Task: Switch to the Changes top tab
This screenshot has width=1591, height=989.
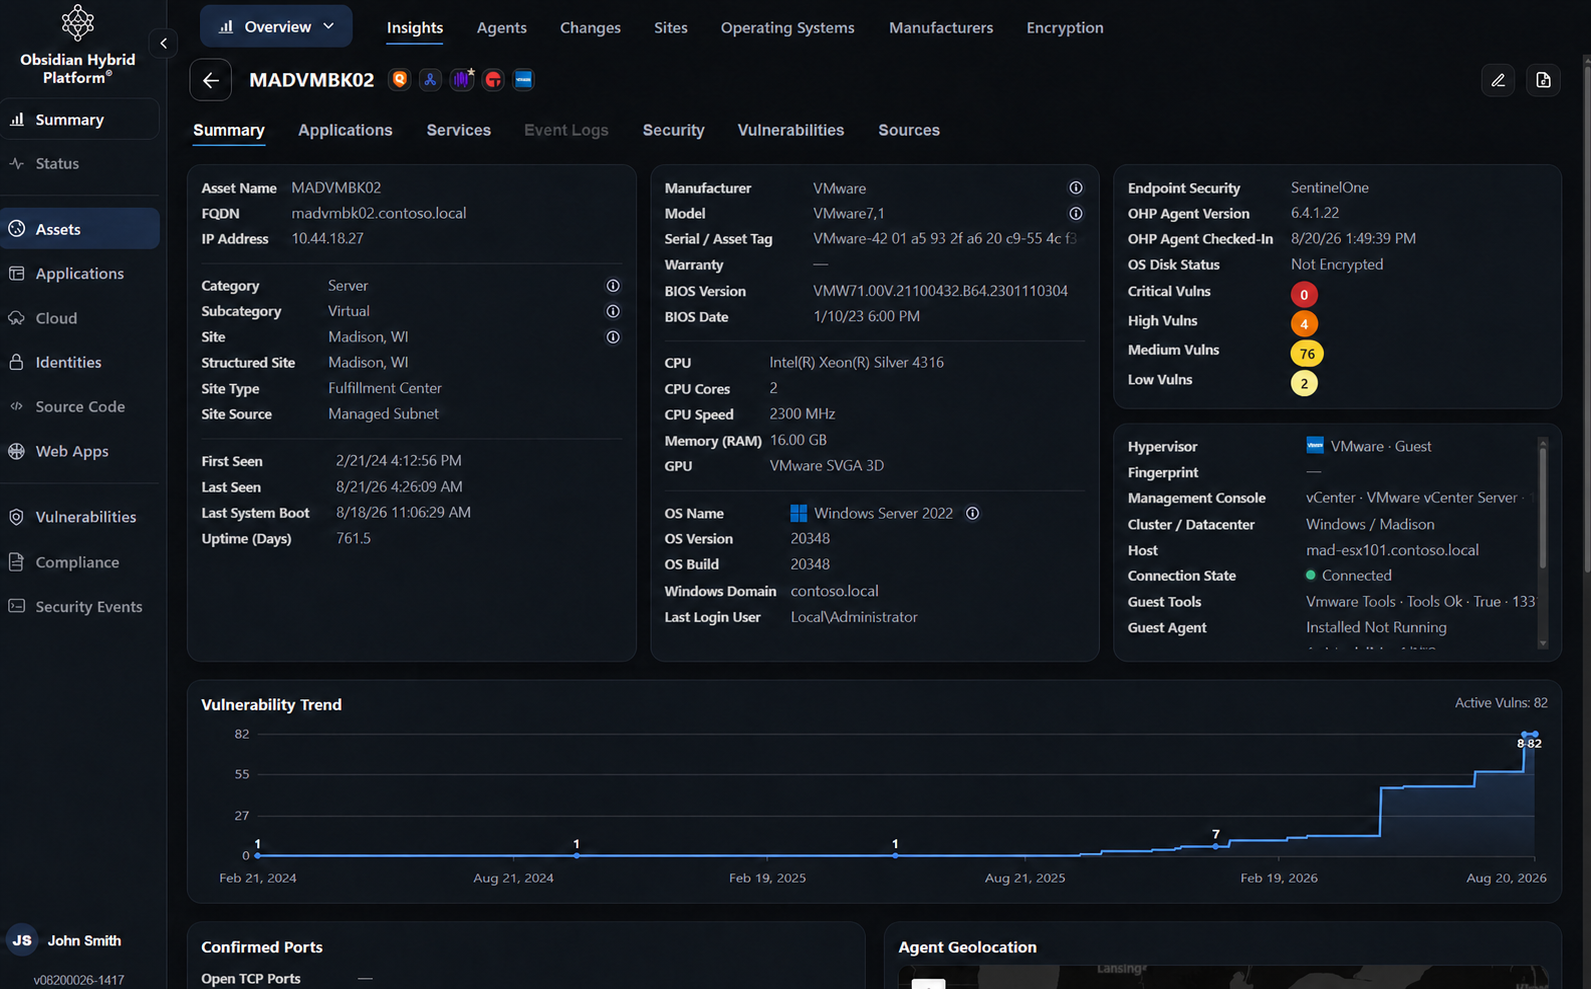Action: [590, 28]
